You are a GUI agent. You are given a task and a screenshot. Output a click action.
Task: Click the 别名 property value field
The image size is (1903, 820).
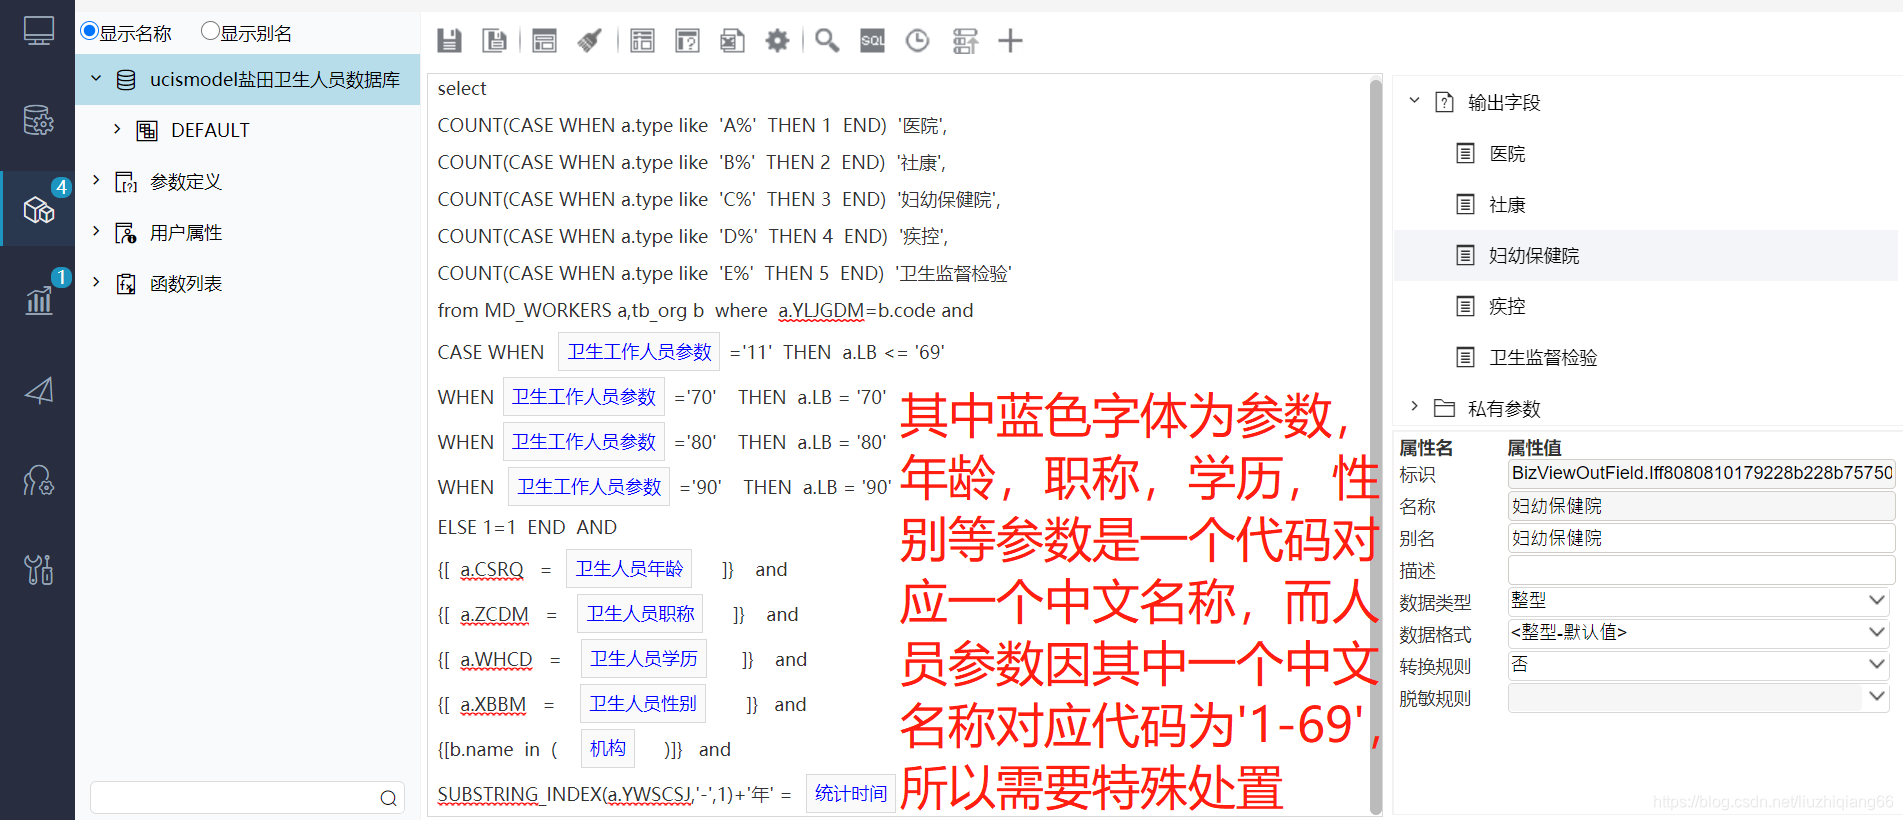pyautogui.click(x=1701, y=538)
